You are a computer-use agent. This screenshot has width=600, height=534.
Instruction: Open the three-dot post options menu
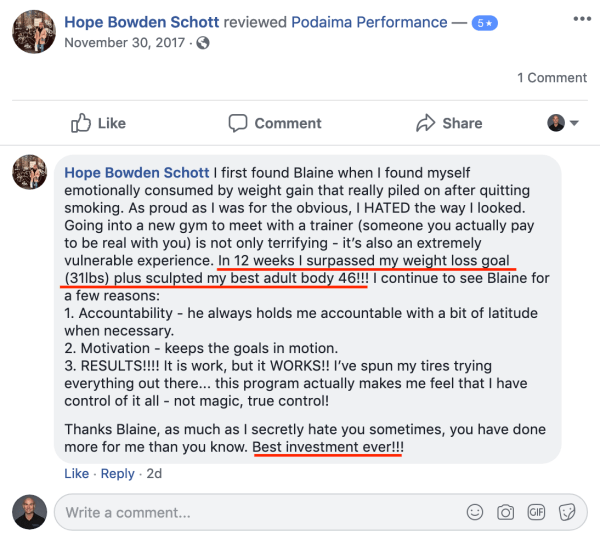pyautogui.click(x=582, y=19)
